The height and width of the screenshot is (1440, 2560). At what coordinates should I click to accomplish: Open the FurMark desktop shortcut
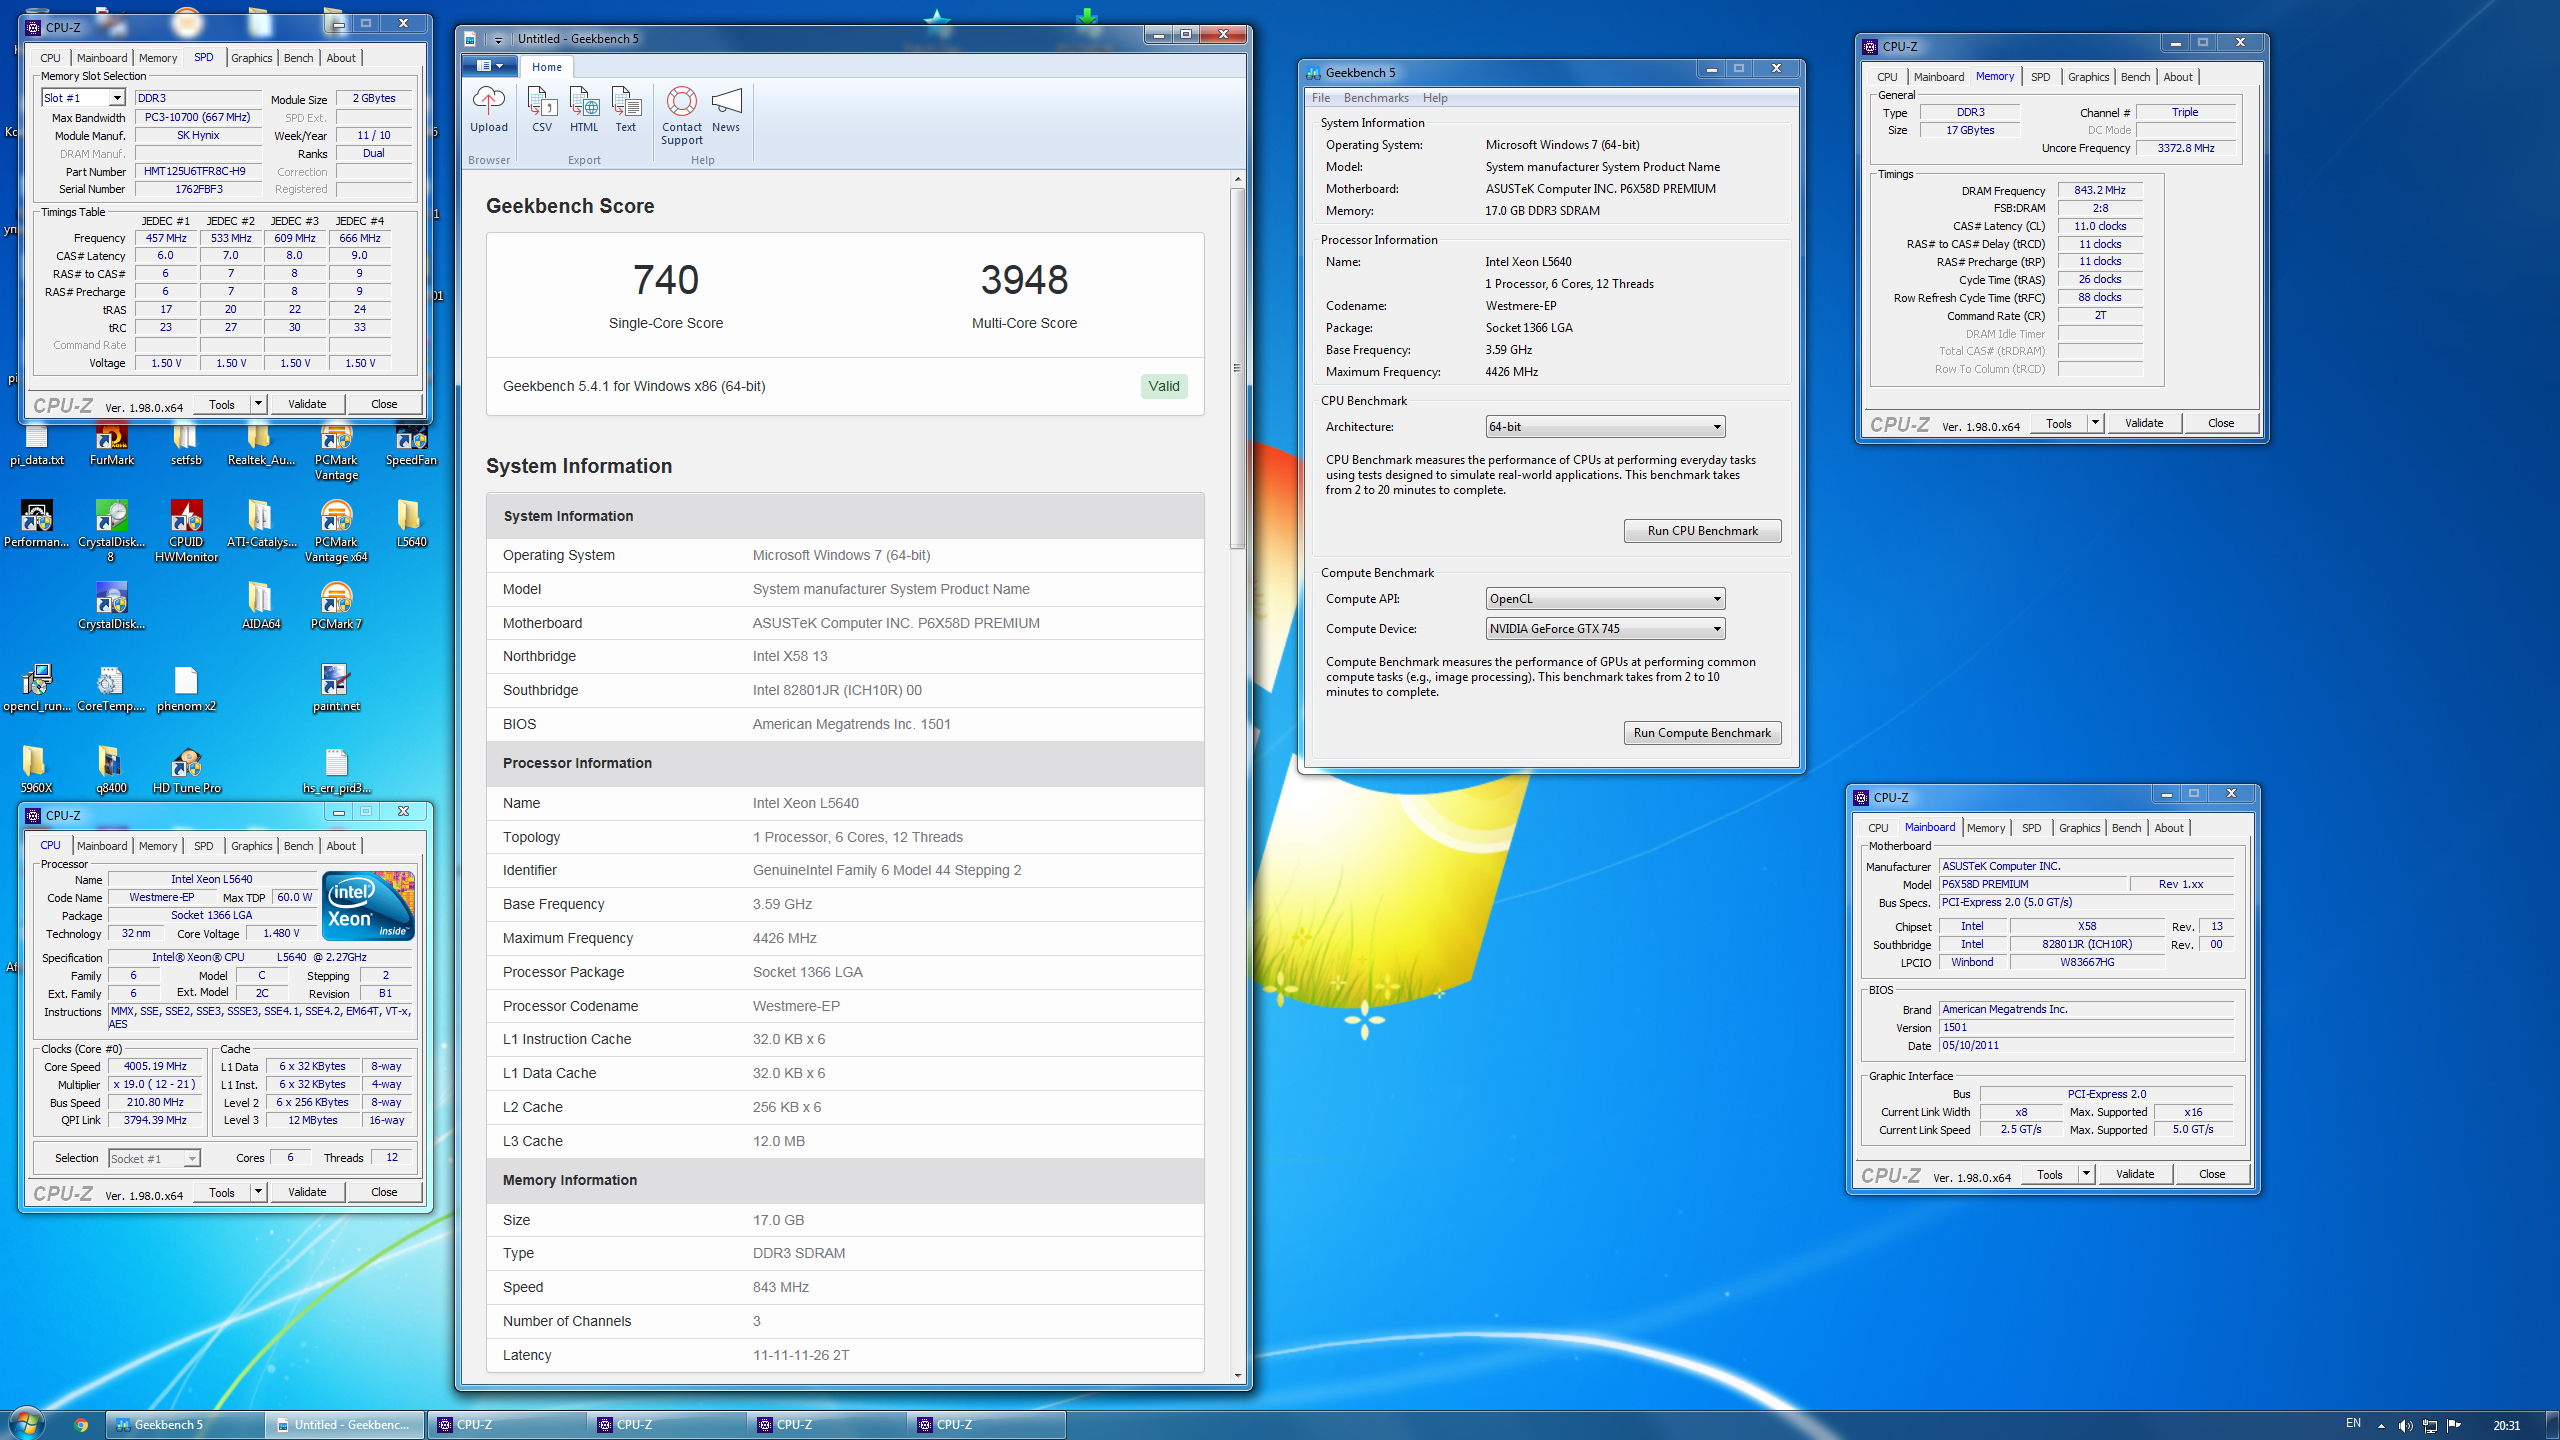point(111,444)
